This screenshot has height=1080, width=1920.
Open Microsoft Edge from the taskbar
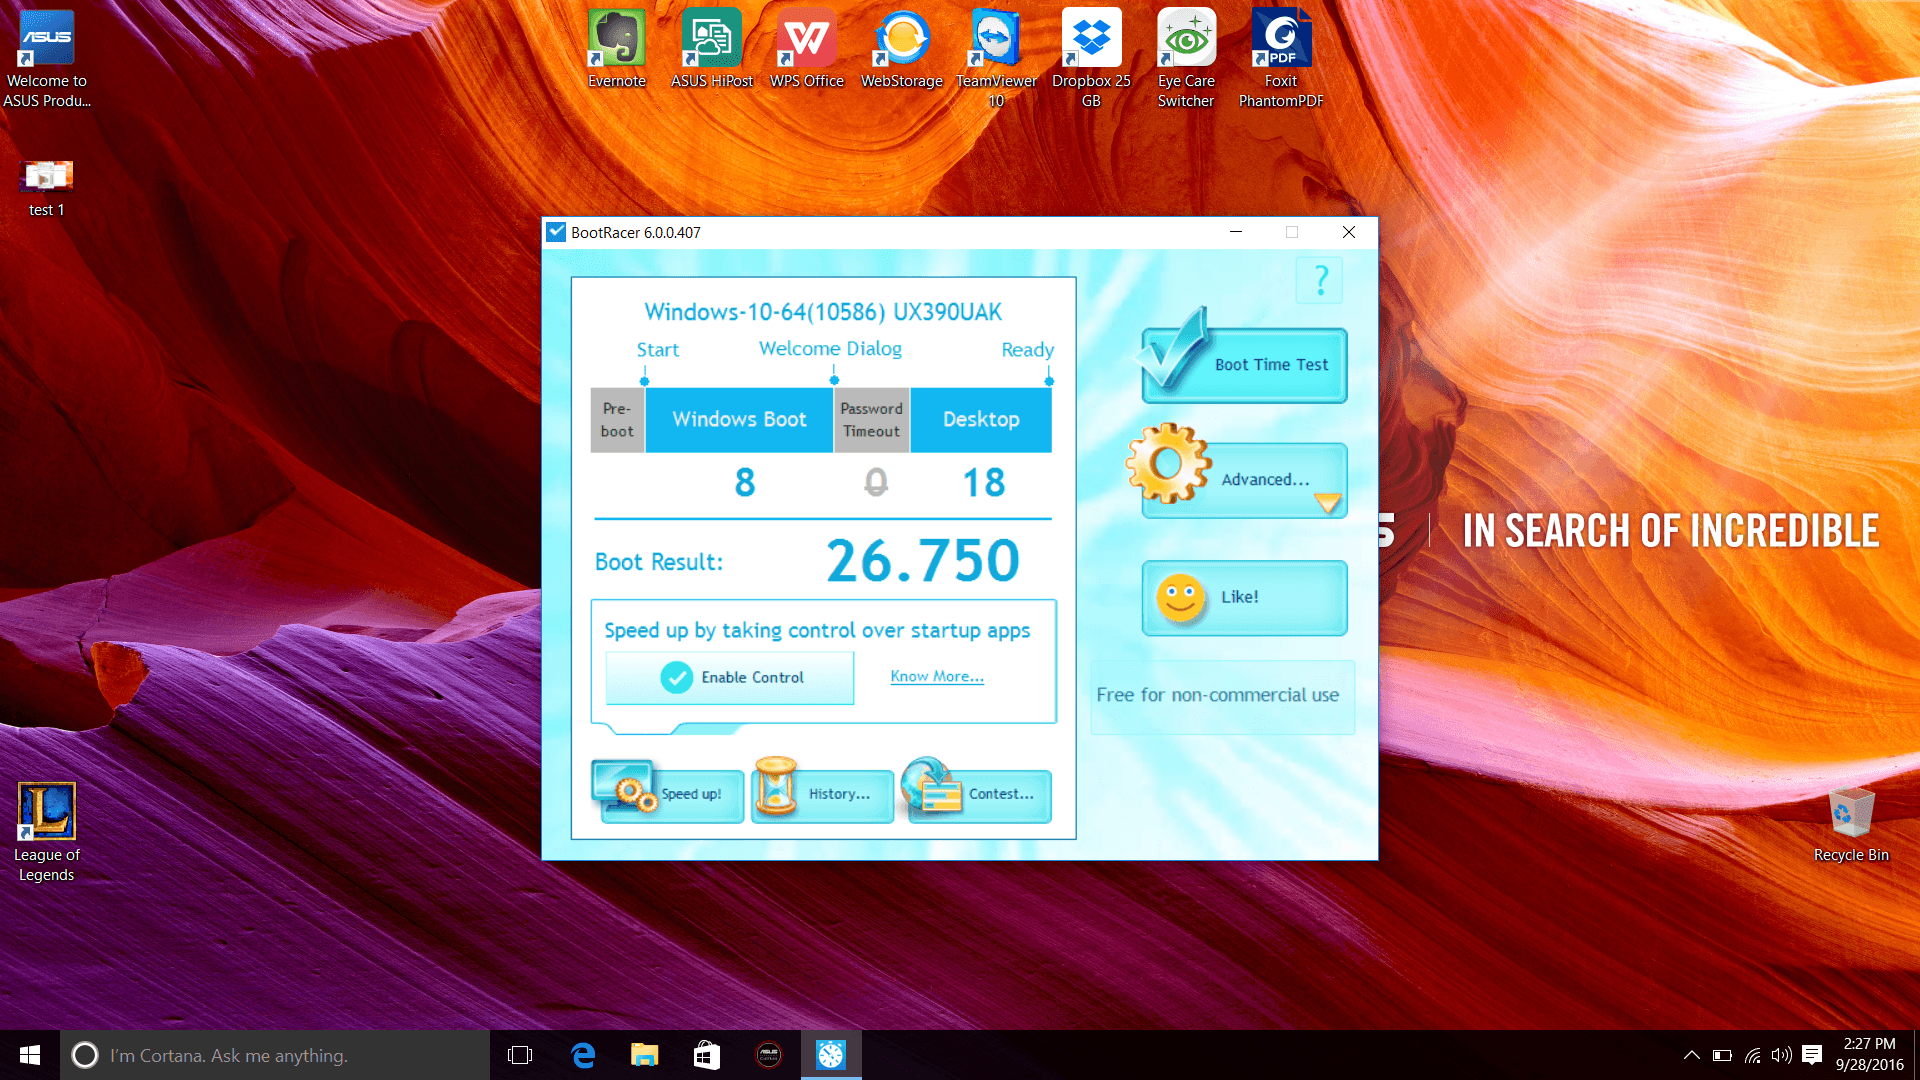click(x=583, y=1055)
